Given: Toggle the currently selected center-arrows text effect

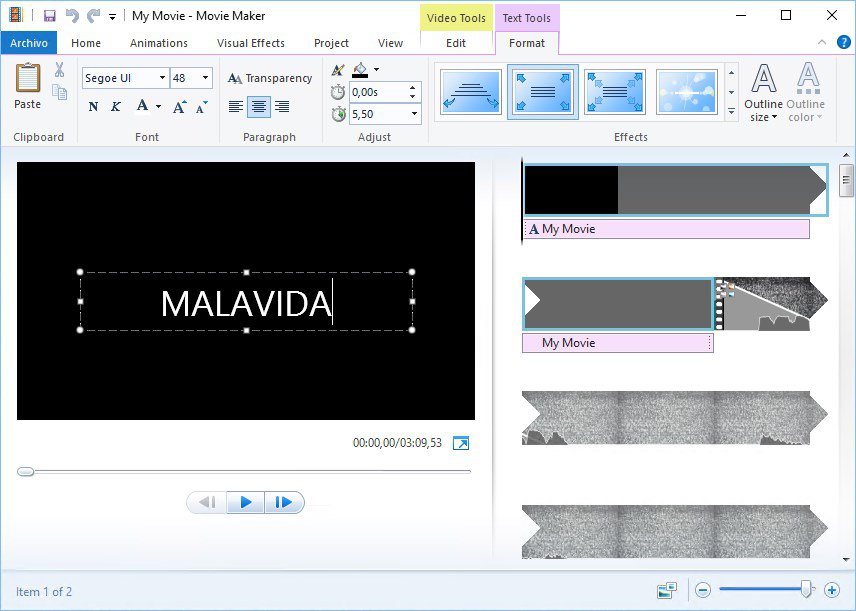Looking at the screenshot, I should click(x=542, y=92).
